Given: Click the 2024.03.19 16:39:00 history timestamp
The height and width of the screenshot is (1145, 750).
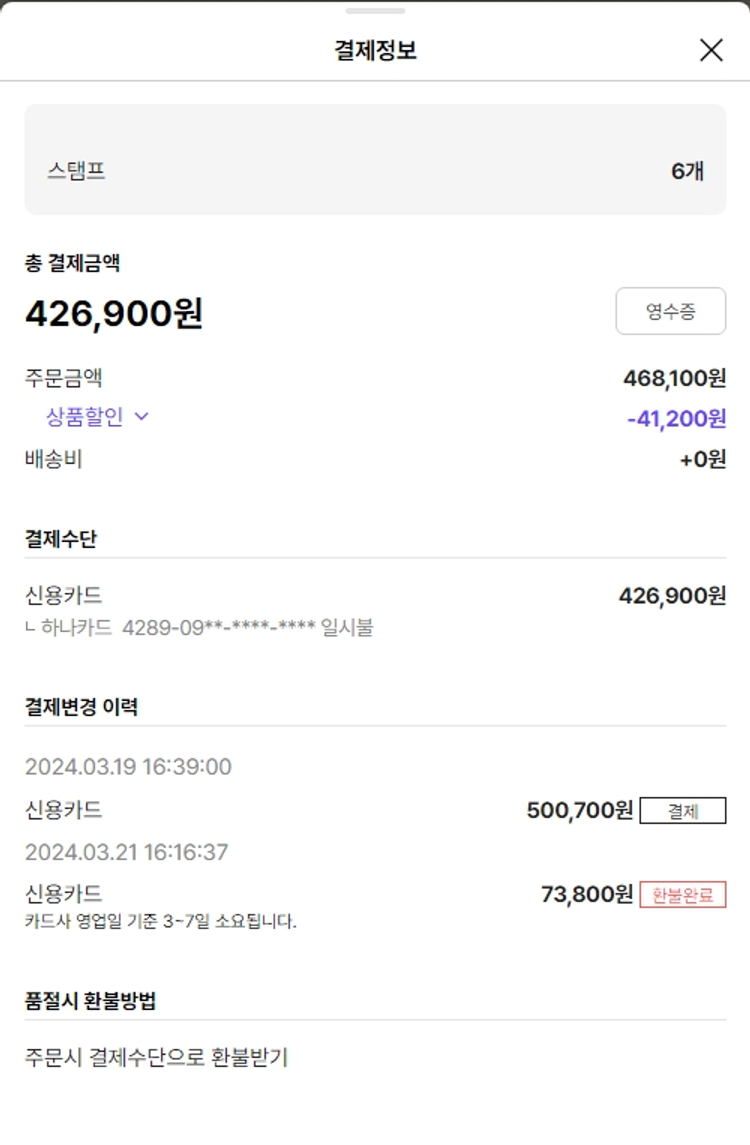Looking at the screenshot, I should (x=128, y=767).
